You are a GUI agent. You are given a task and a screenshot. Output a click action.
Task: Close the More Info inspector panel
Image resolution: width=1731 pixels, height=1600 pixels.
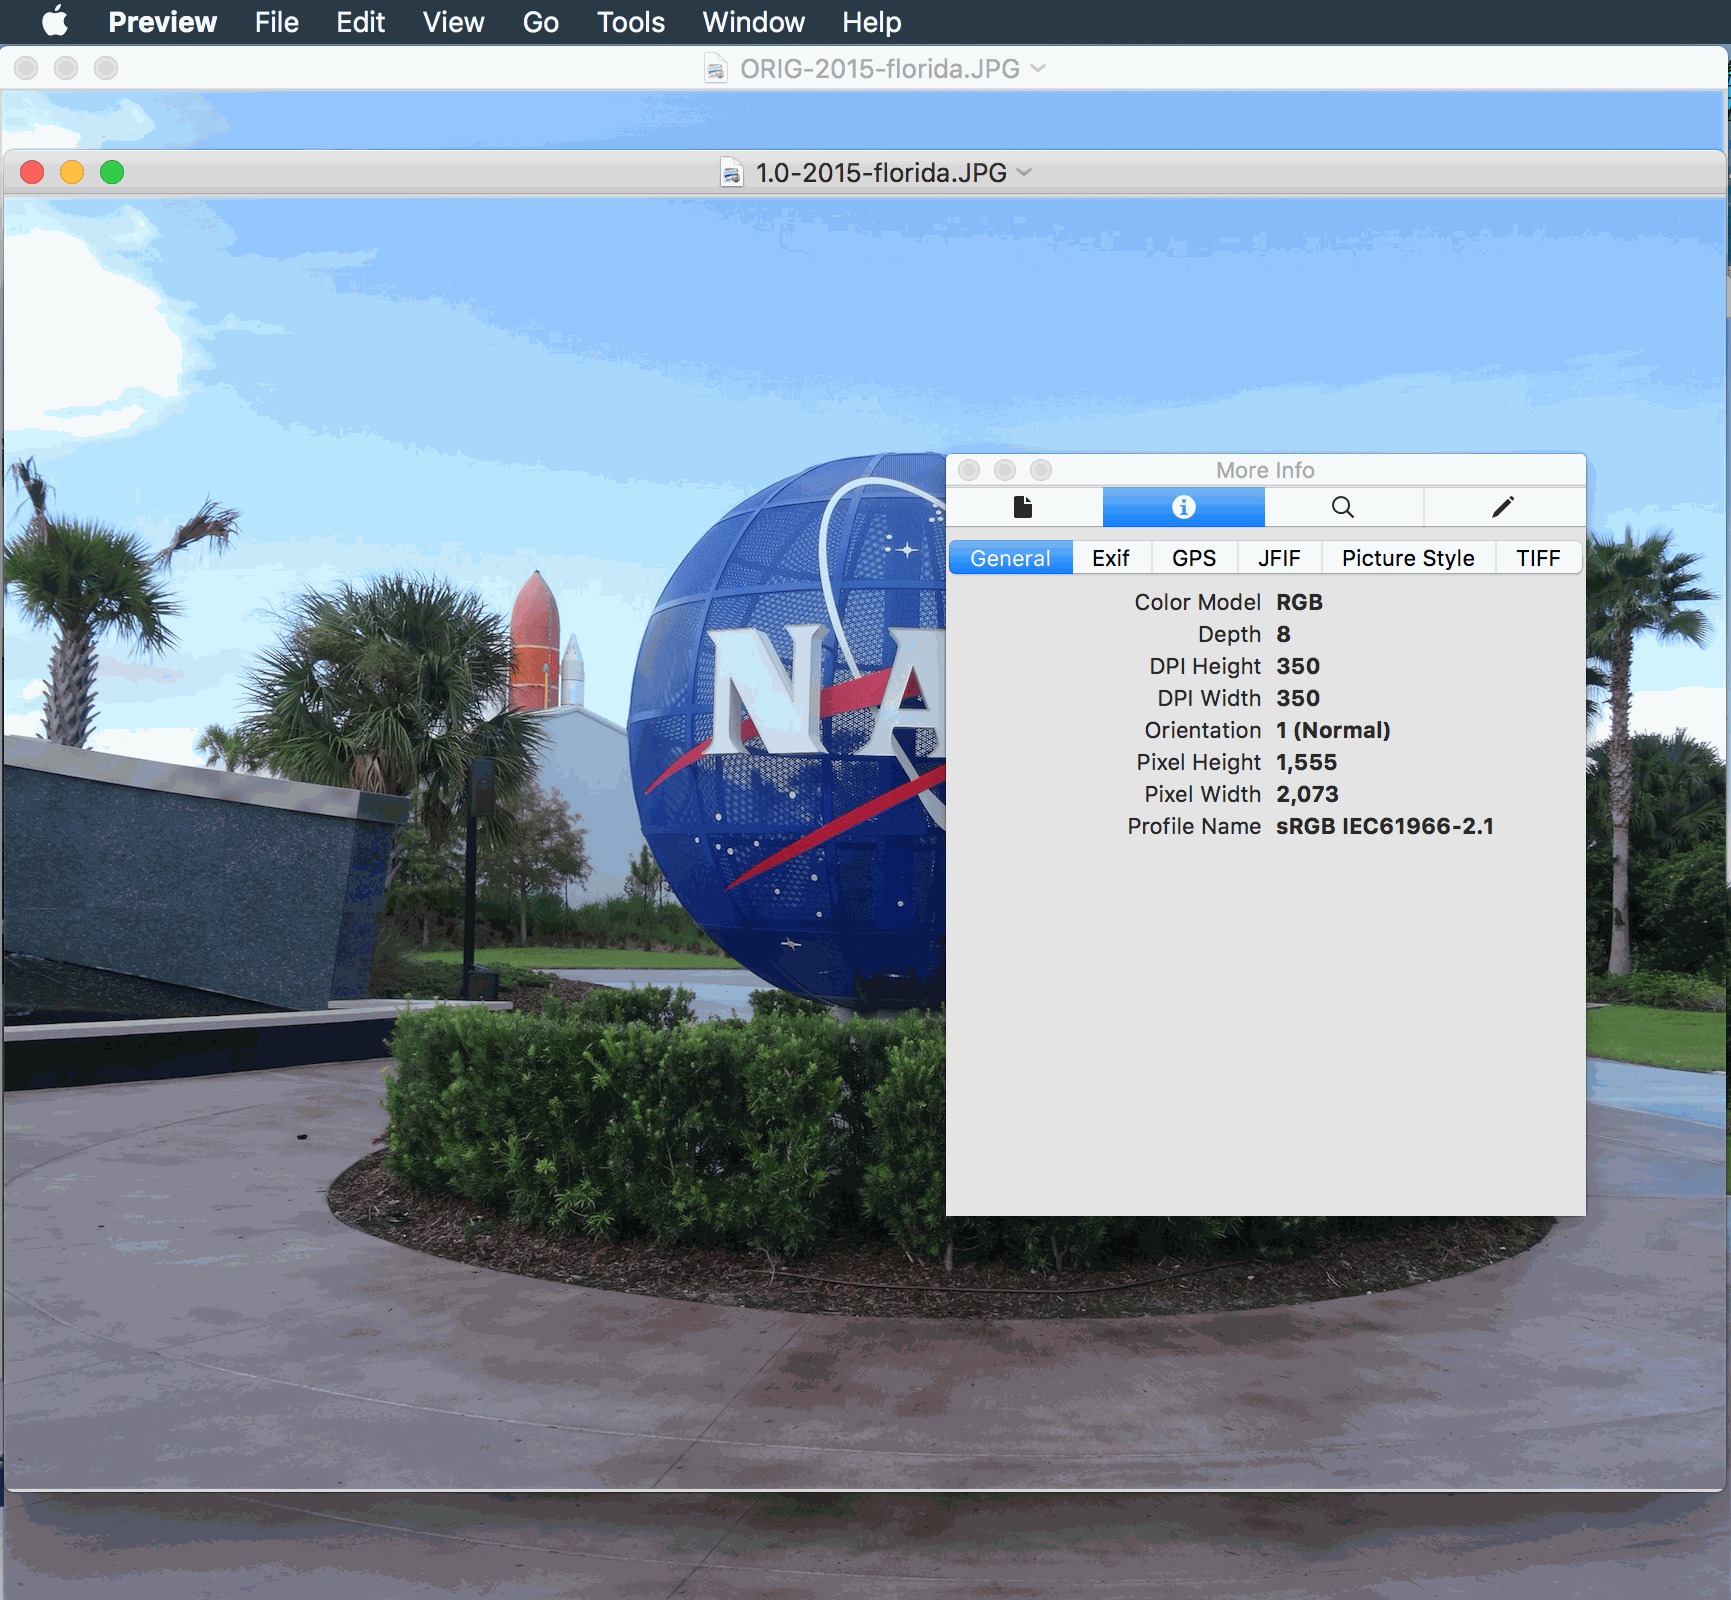coord(969,470)
